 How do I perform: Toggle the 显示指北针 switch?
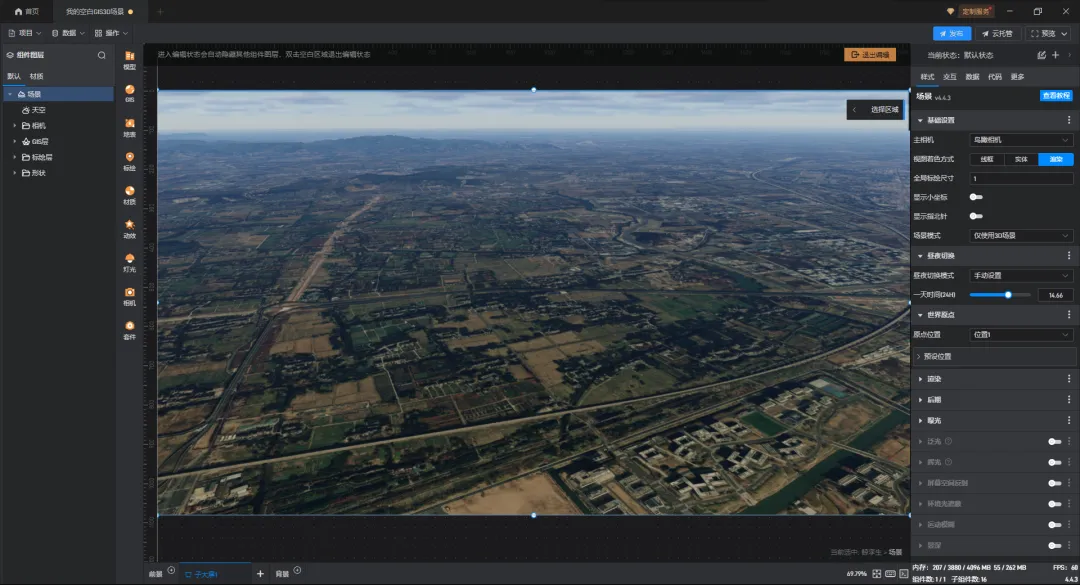tap(976, 216)
